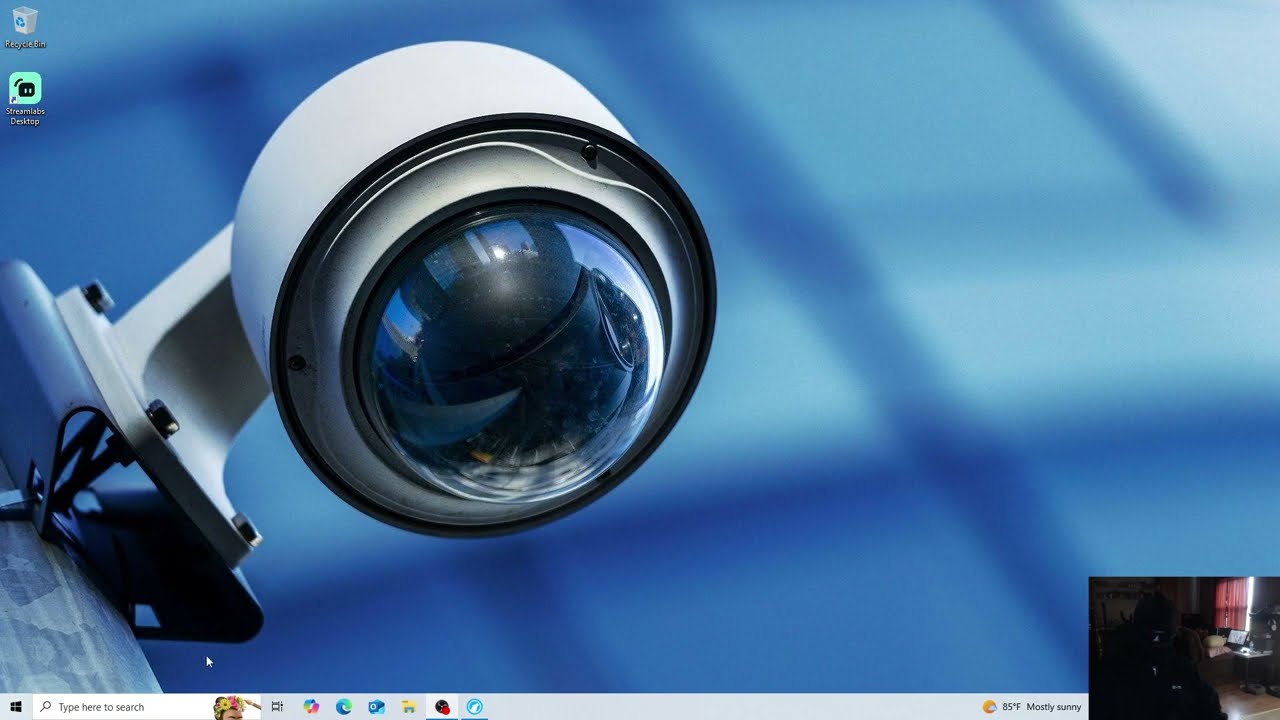Open the weather widget showing 85°F Mostly sunny

tap(1032, 707)
